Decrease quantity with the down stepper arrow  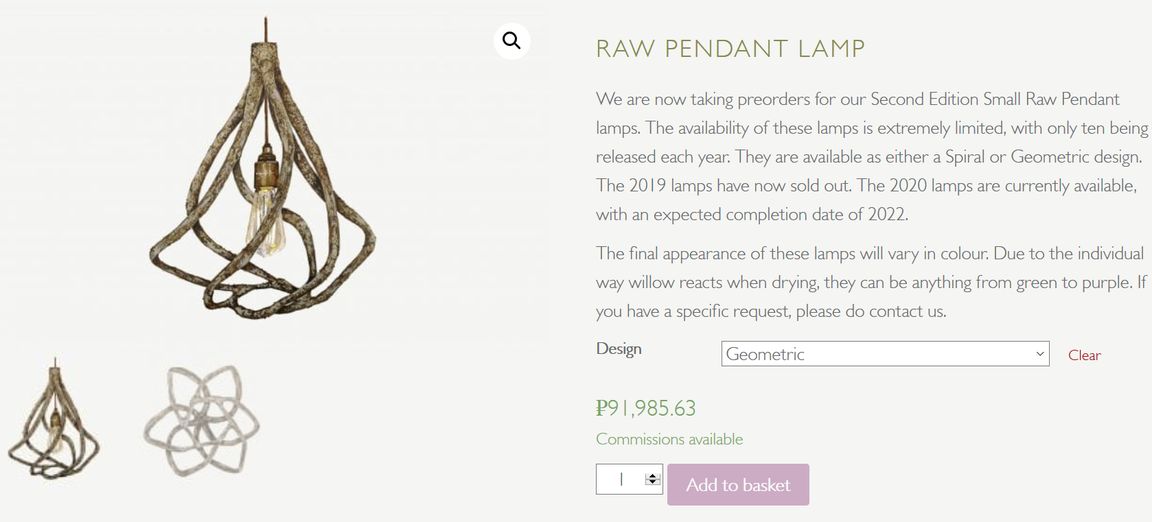(653, 484)
